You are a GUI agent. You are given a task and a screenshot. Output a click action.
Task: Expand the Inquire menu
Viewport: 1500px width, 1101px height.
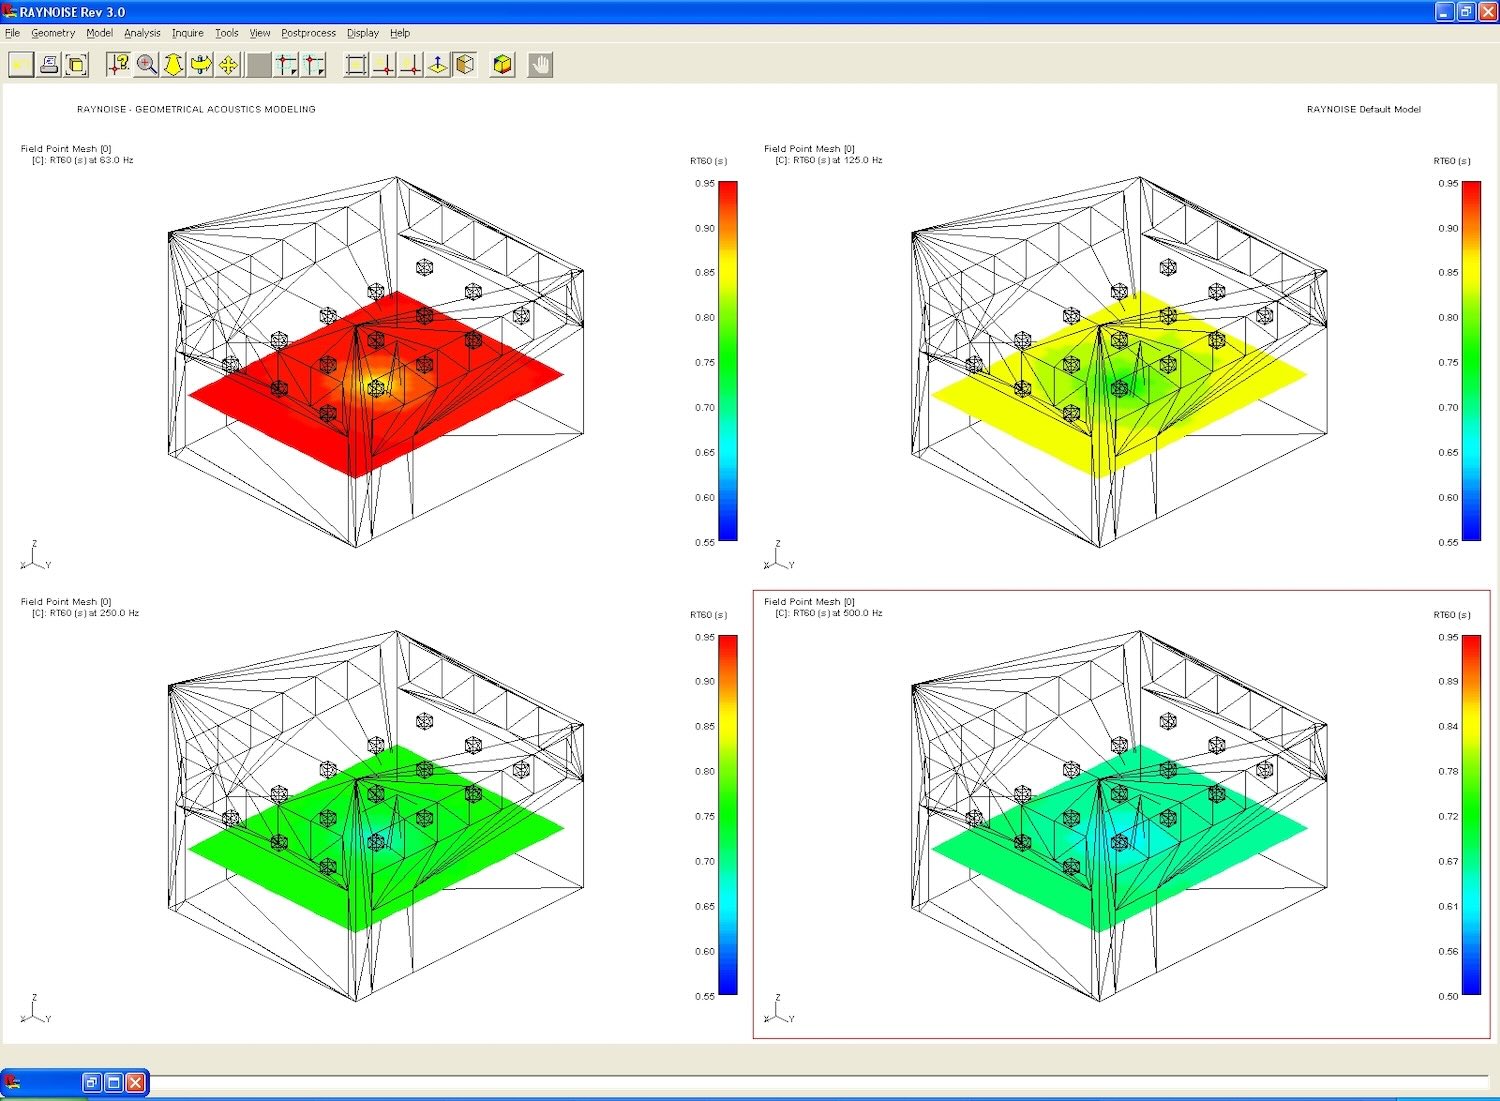pos(187,33)
